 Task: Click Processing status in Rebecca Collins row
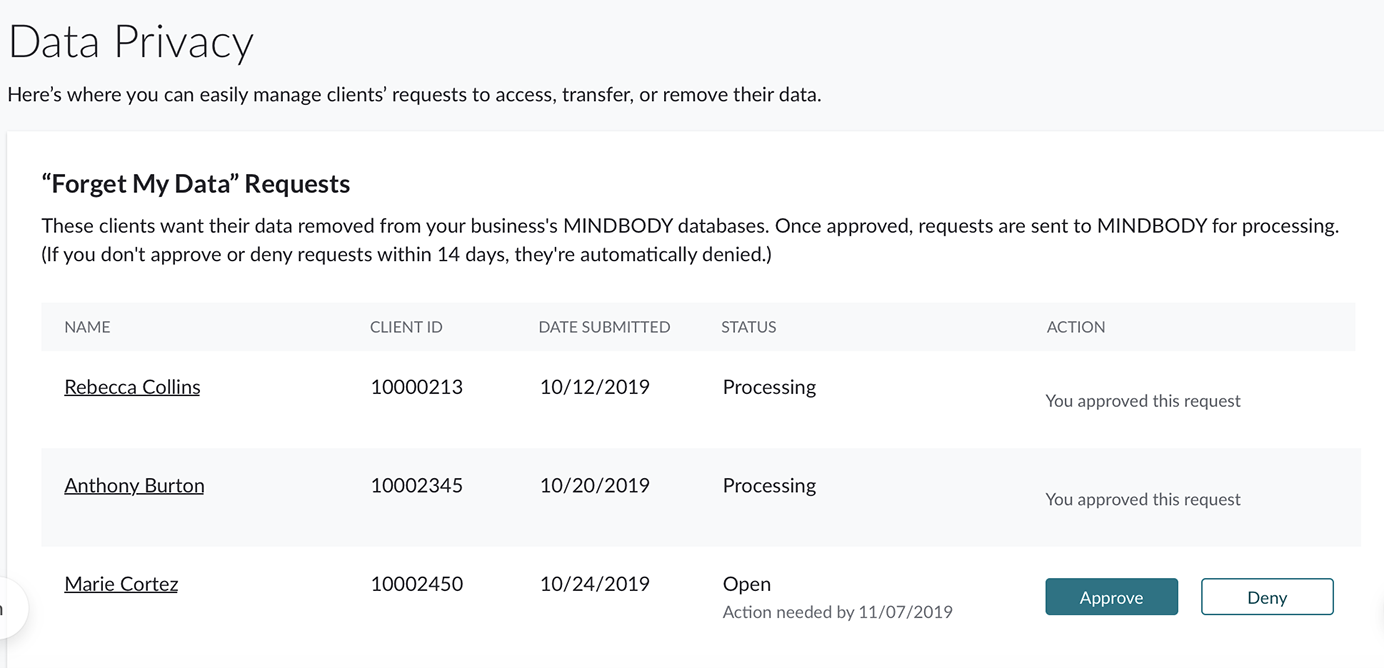click(769, 387)
